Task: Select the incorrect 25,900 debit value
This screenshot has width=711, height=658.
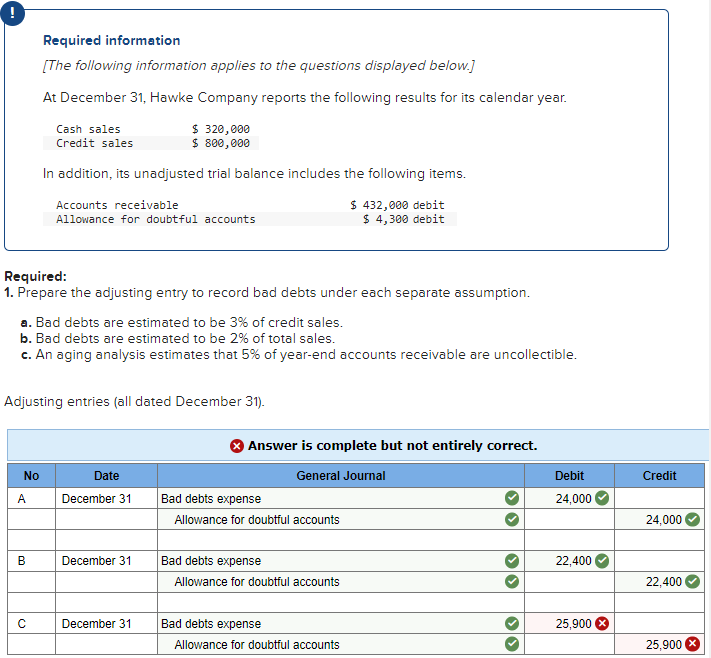Action: pos(574,624)
